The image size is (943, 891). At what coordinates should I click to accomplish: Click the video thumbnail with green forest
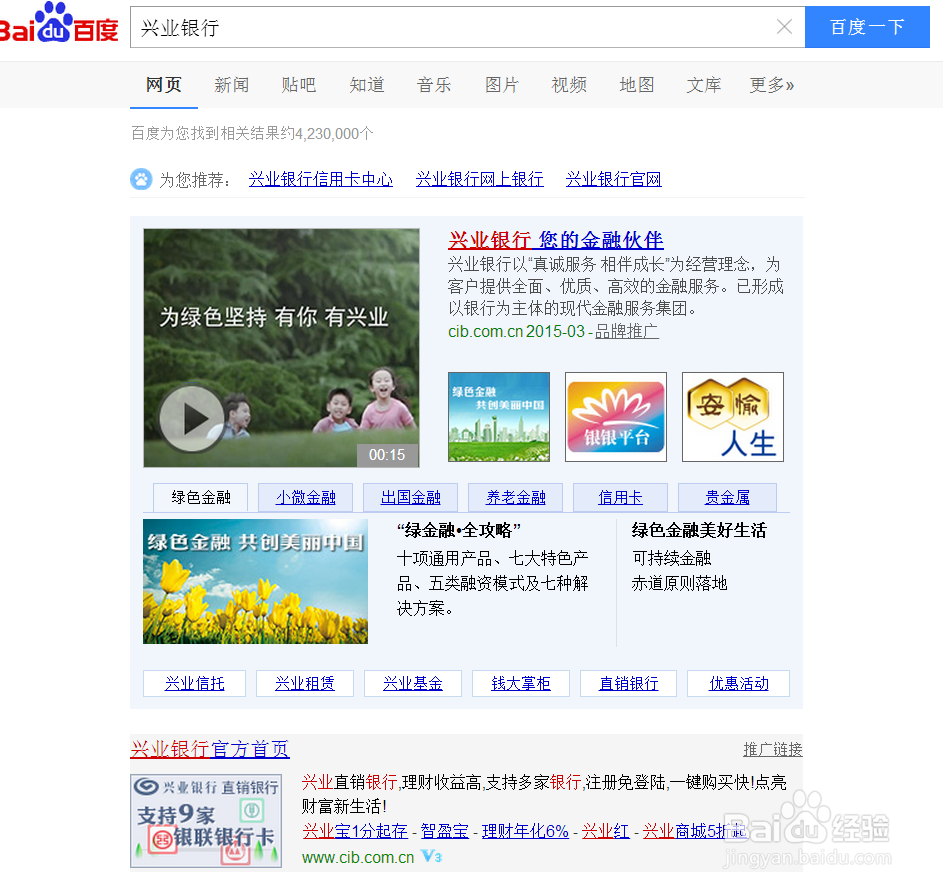pos(281,348)
